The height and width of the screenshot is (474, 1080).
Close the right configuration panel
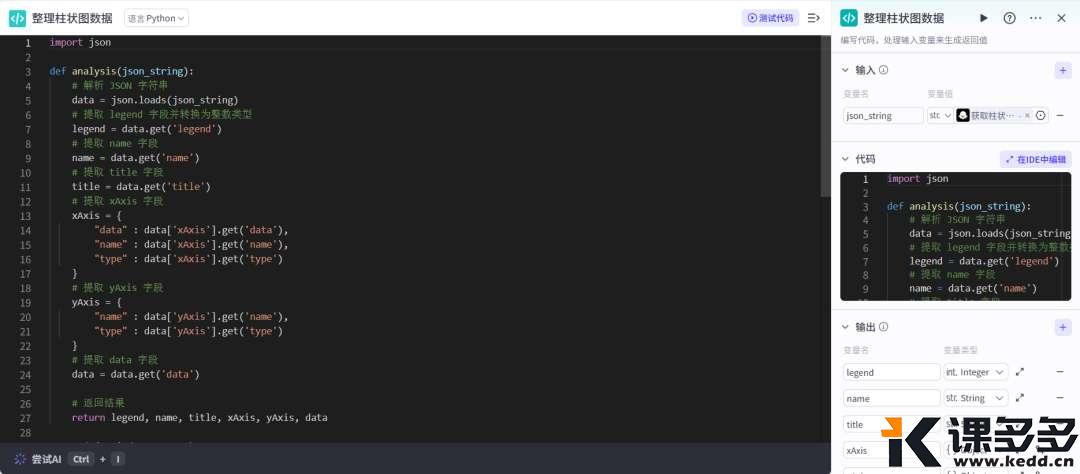click(x=1061, y=19)
